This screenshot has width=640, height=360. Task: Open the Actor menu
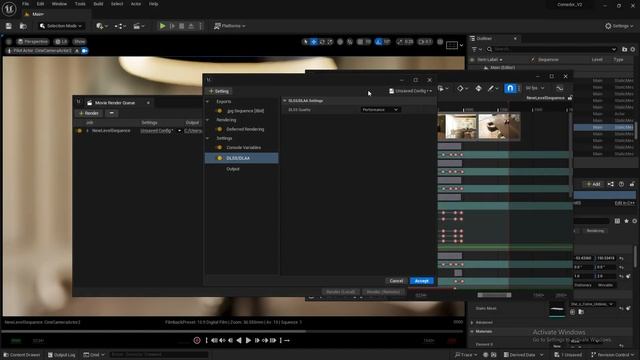click(136, 4)
